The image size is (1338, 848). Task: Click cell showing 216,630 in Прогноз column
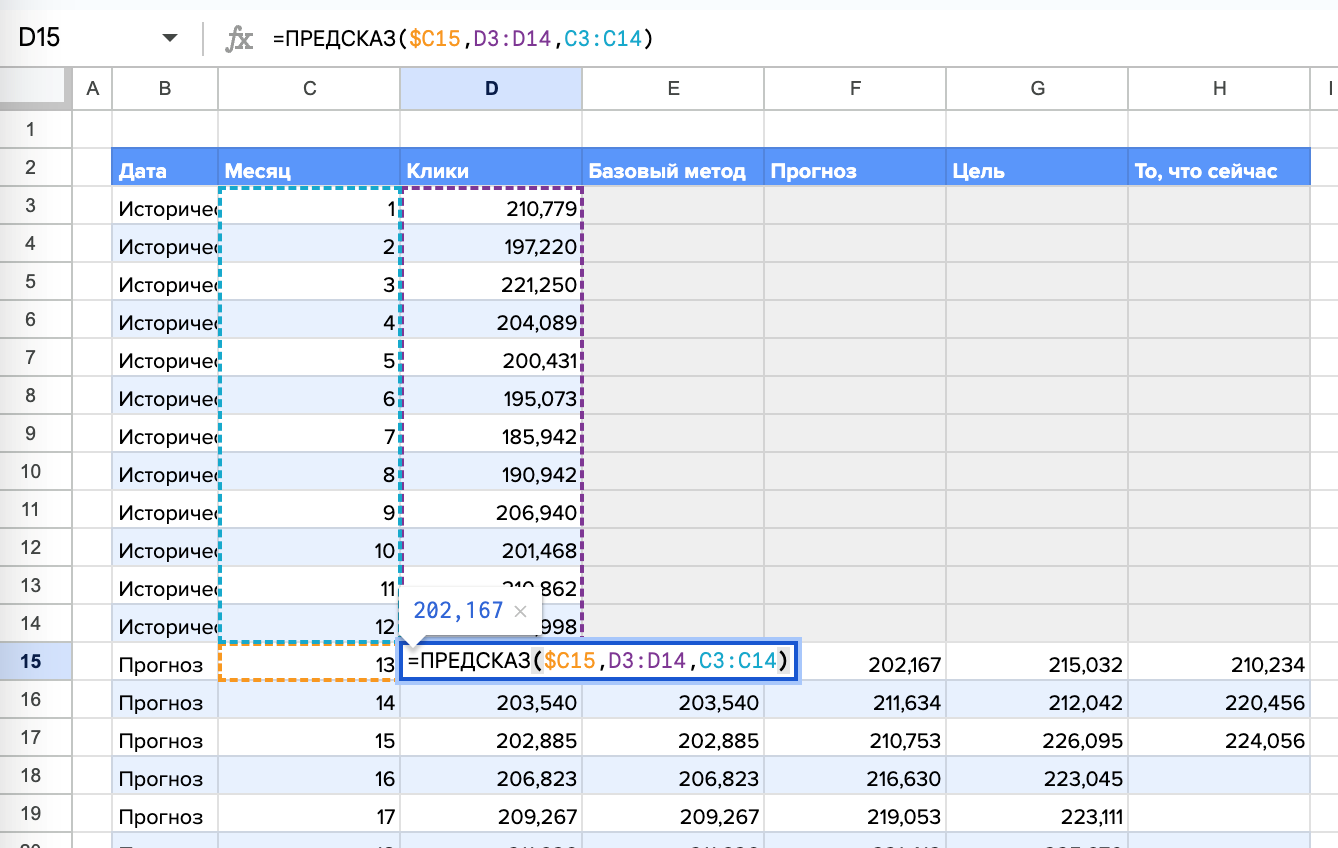[x=855, y=779]
